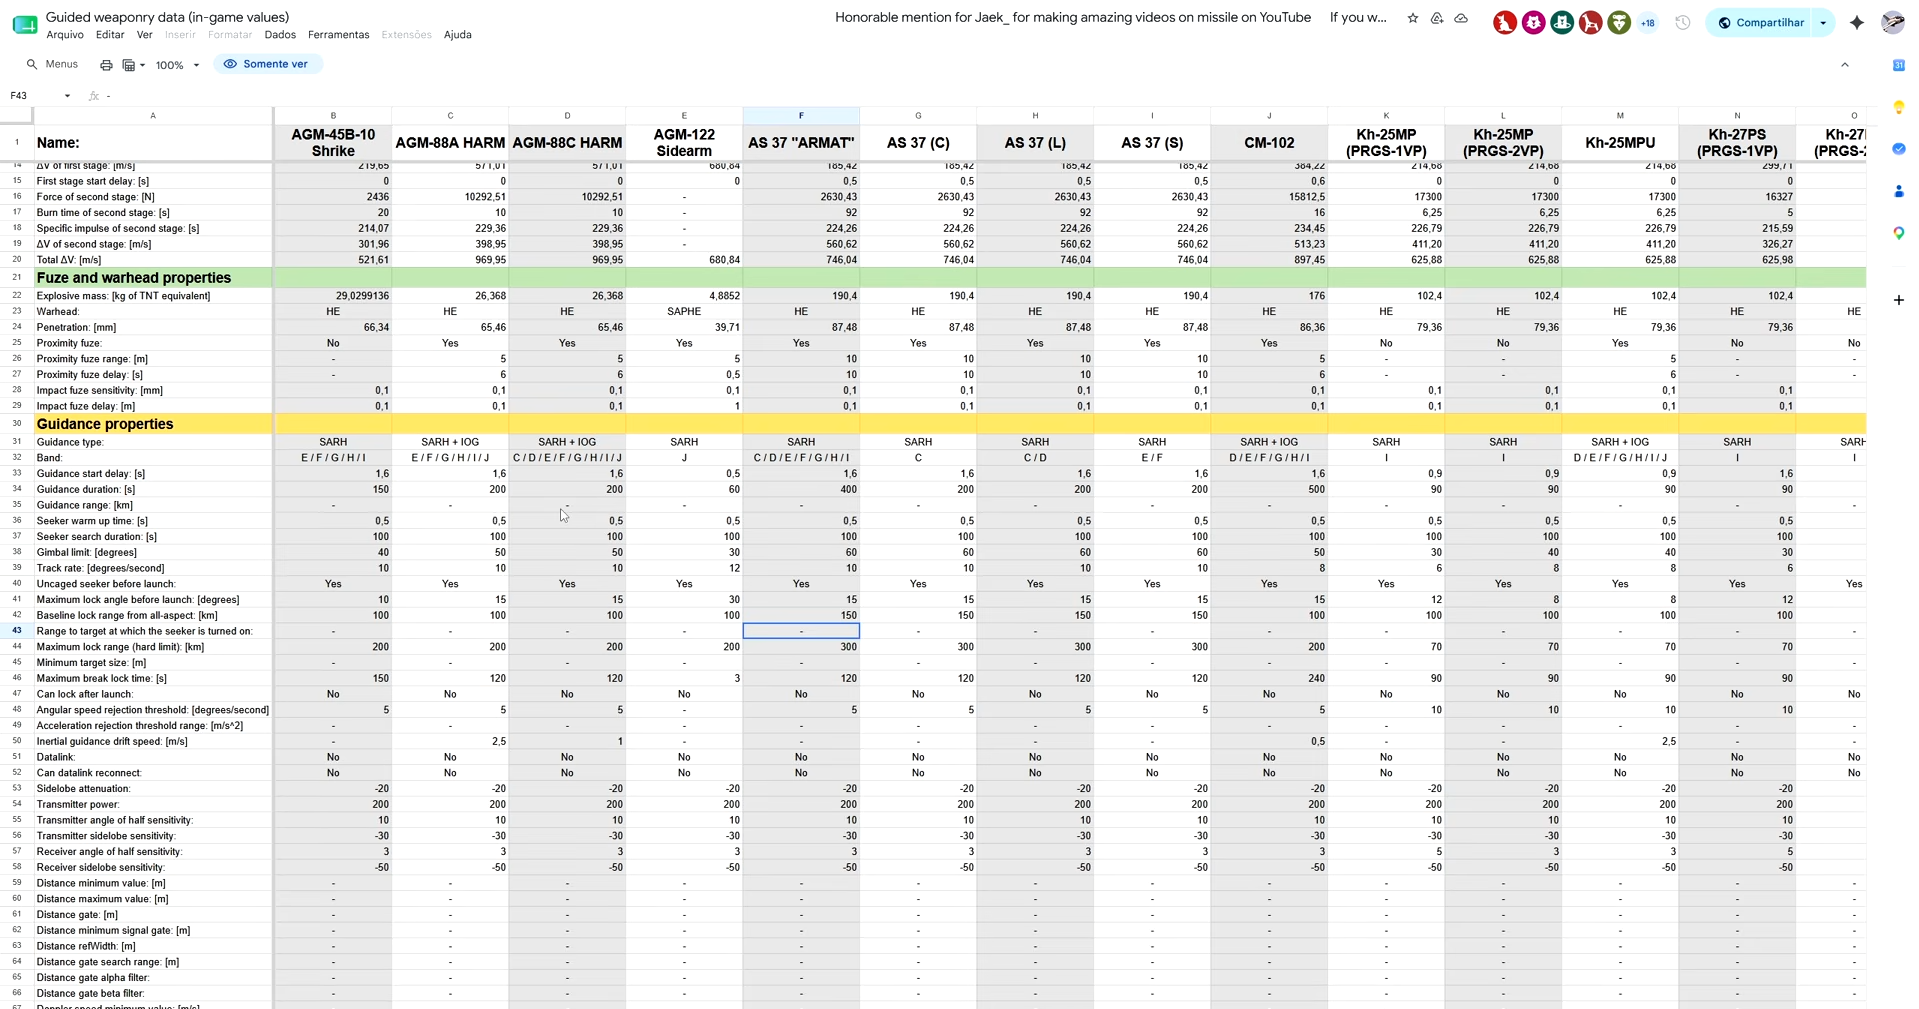
Task: Show the +18 additional viewers
Action: tap(1648, 23)
